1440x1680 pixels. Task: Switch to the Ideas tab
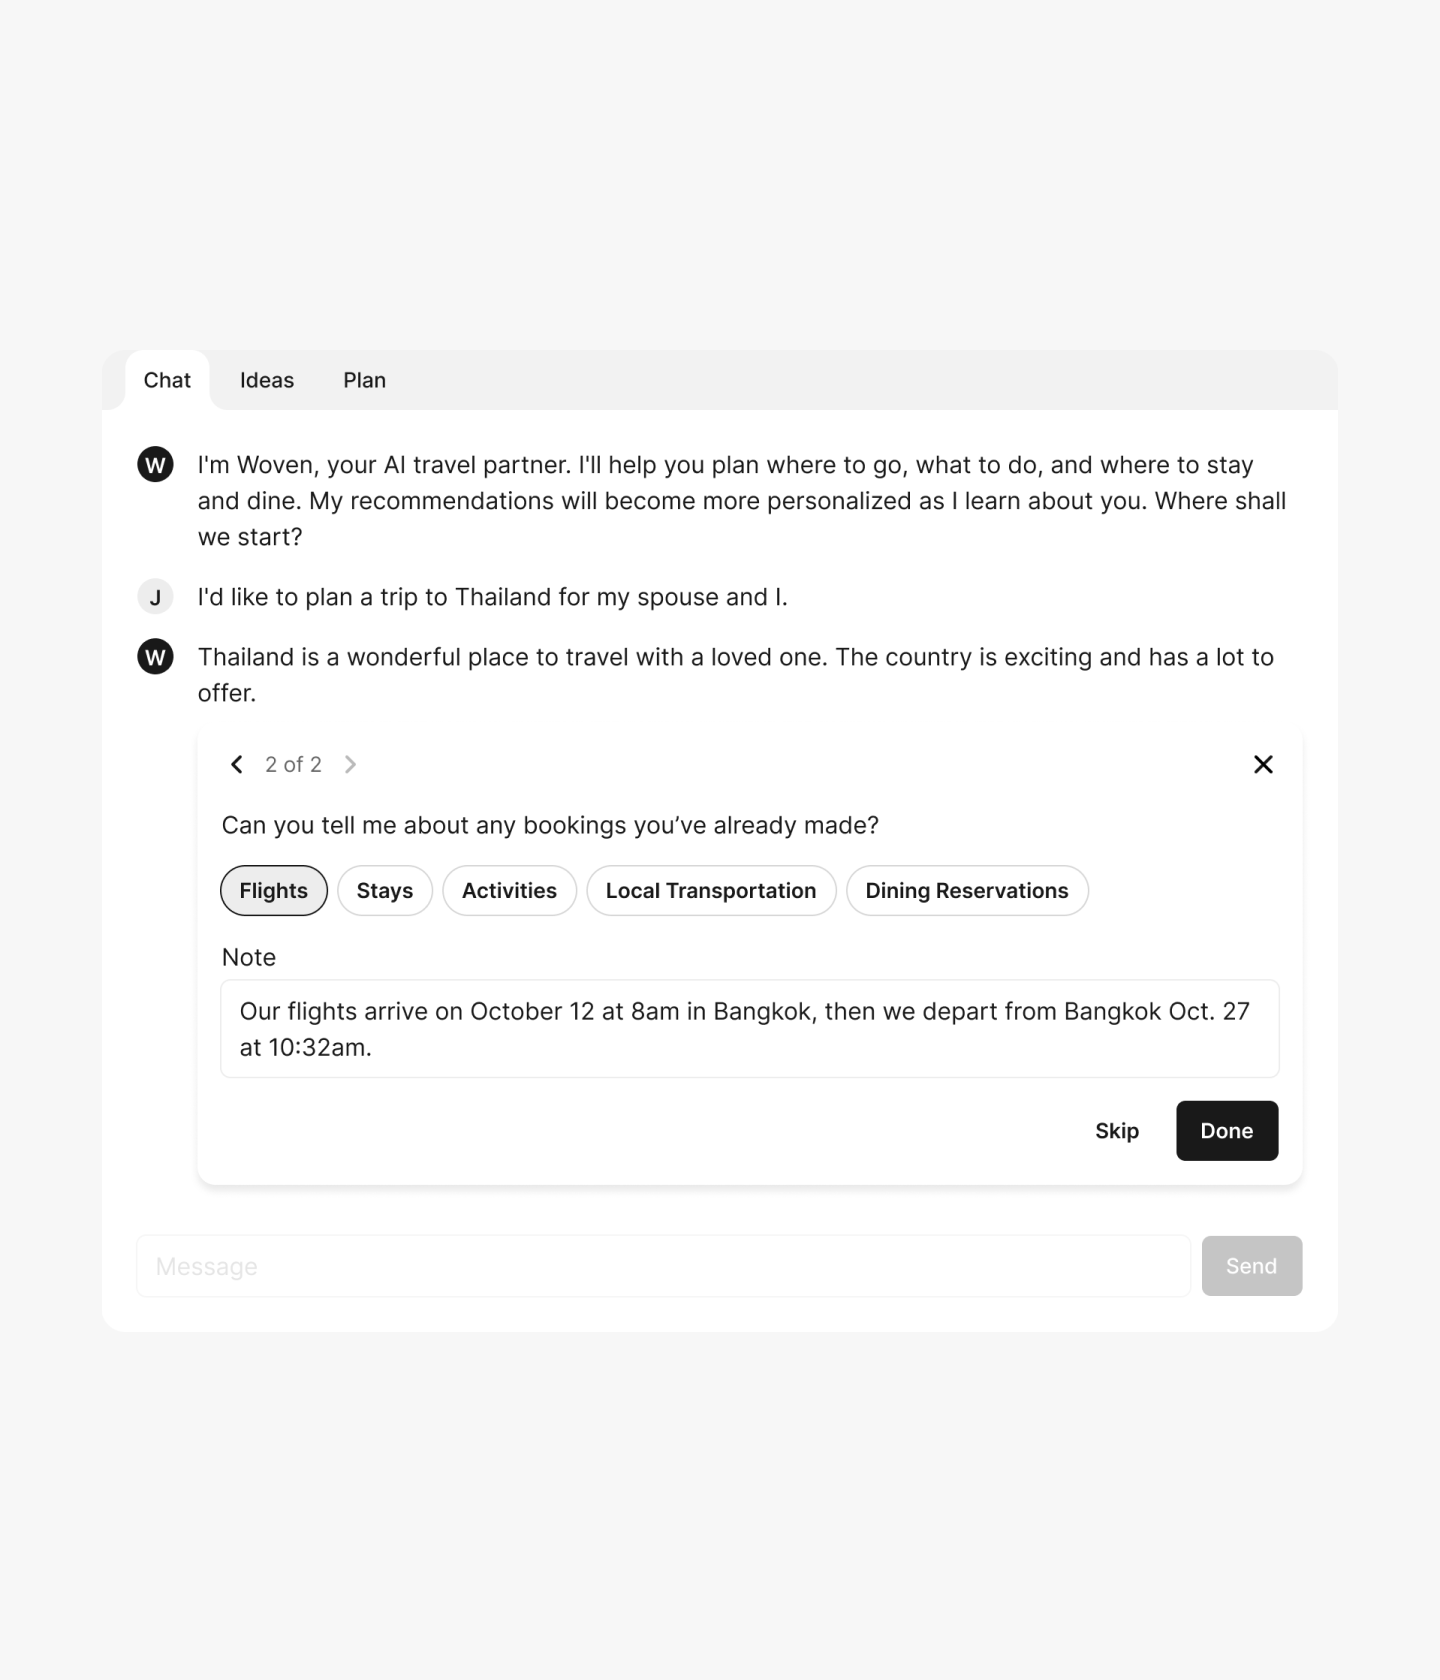[267, 380]
